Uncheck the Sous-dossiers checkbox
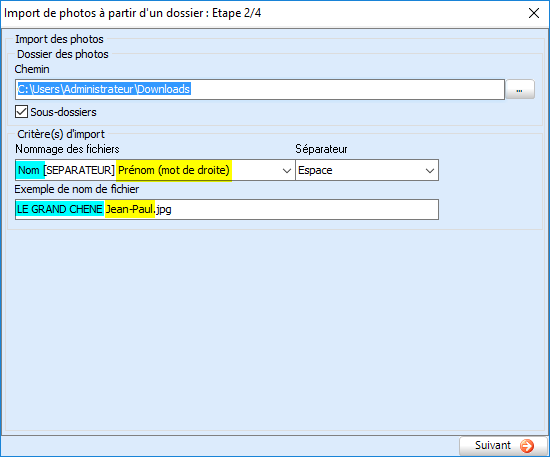This screenshot has width=550, height=457. coord(21,112)
